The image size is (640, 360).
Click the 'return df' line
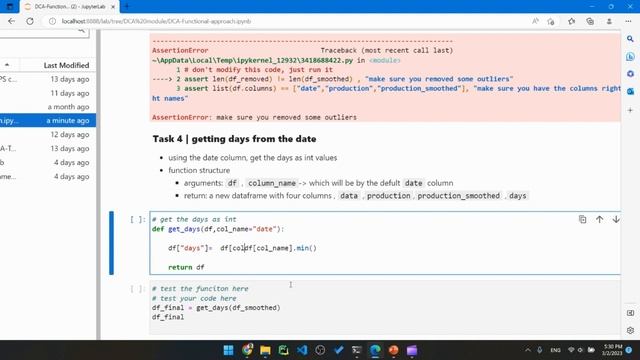tap(186, 267)
